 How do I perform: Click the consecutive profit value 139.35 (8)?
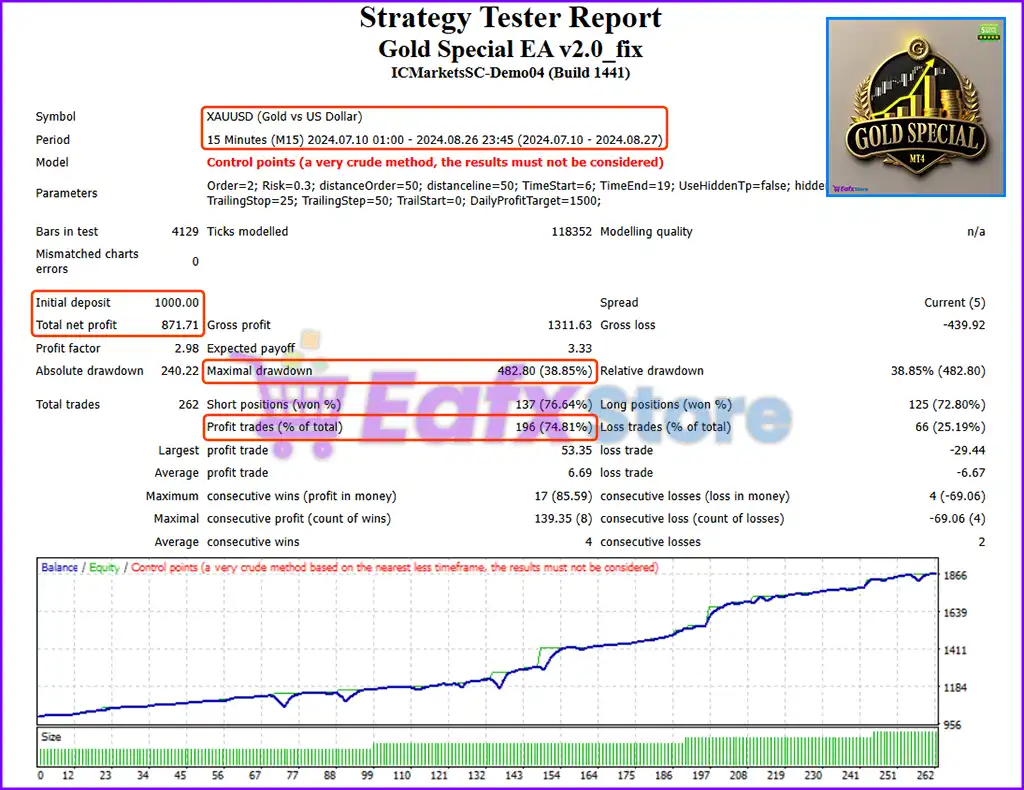tap(563, 518)
